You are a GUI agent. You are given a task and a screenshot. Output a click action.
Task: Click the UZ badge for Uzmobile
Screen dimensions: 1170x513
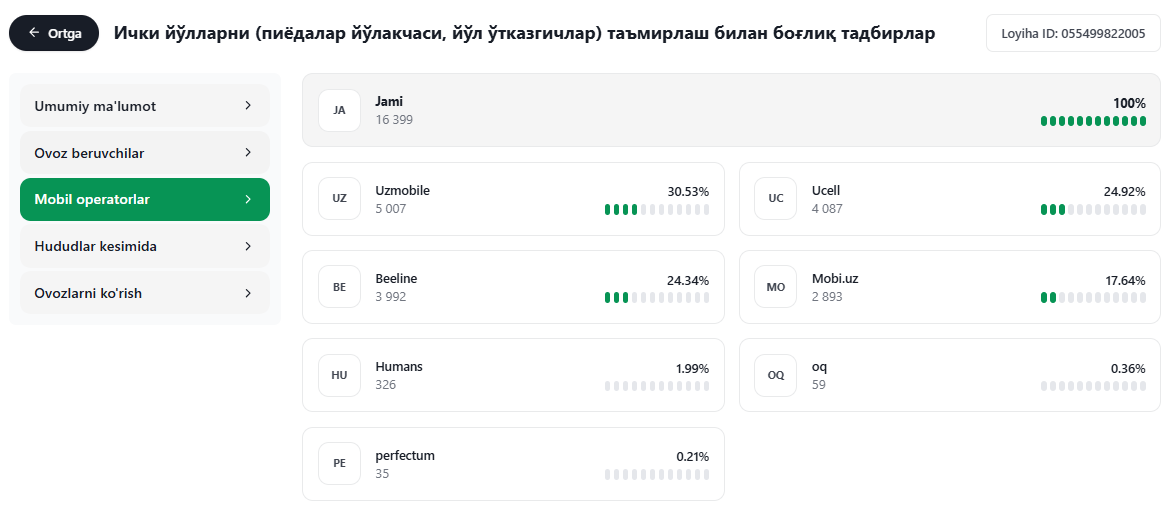tap(340, 198)
